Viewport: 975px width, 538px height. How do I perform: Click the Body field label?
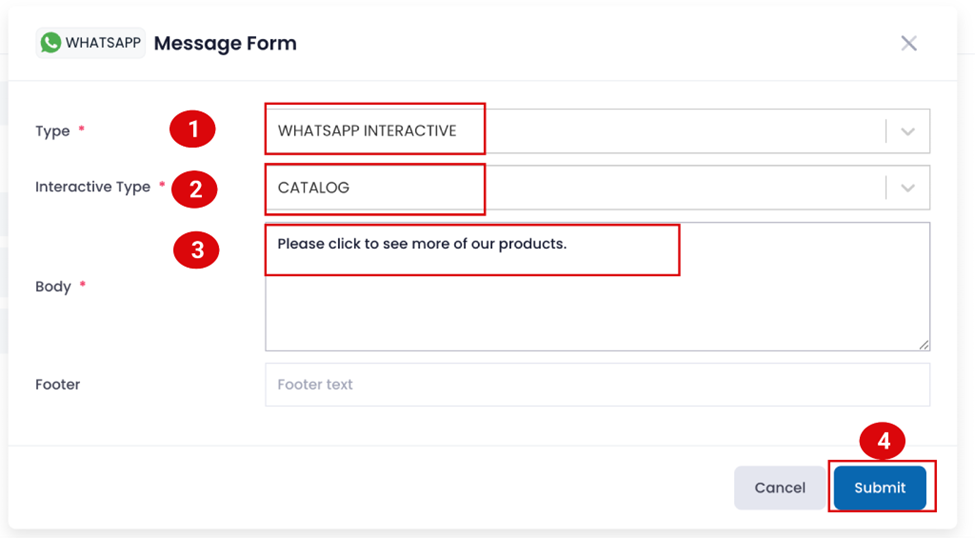coord(53,286)
